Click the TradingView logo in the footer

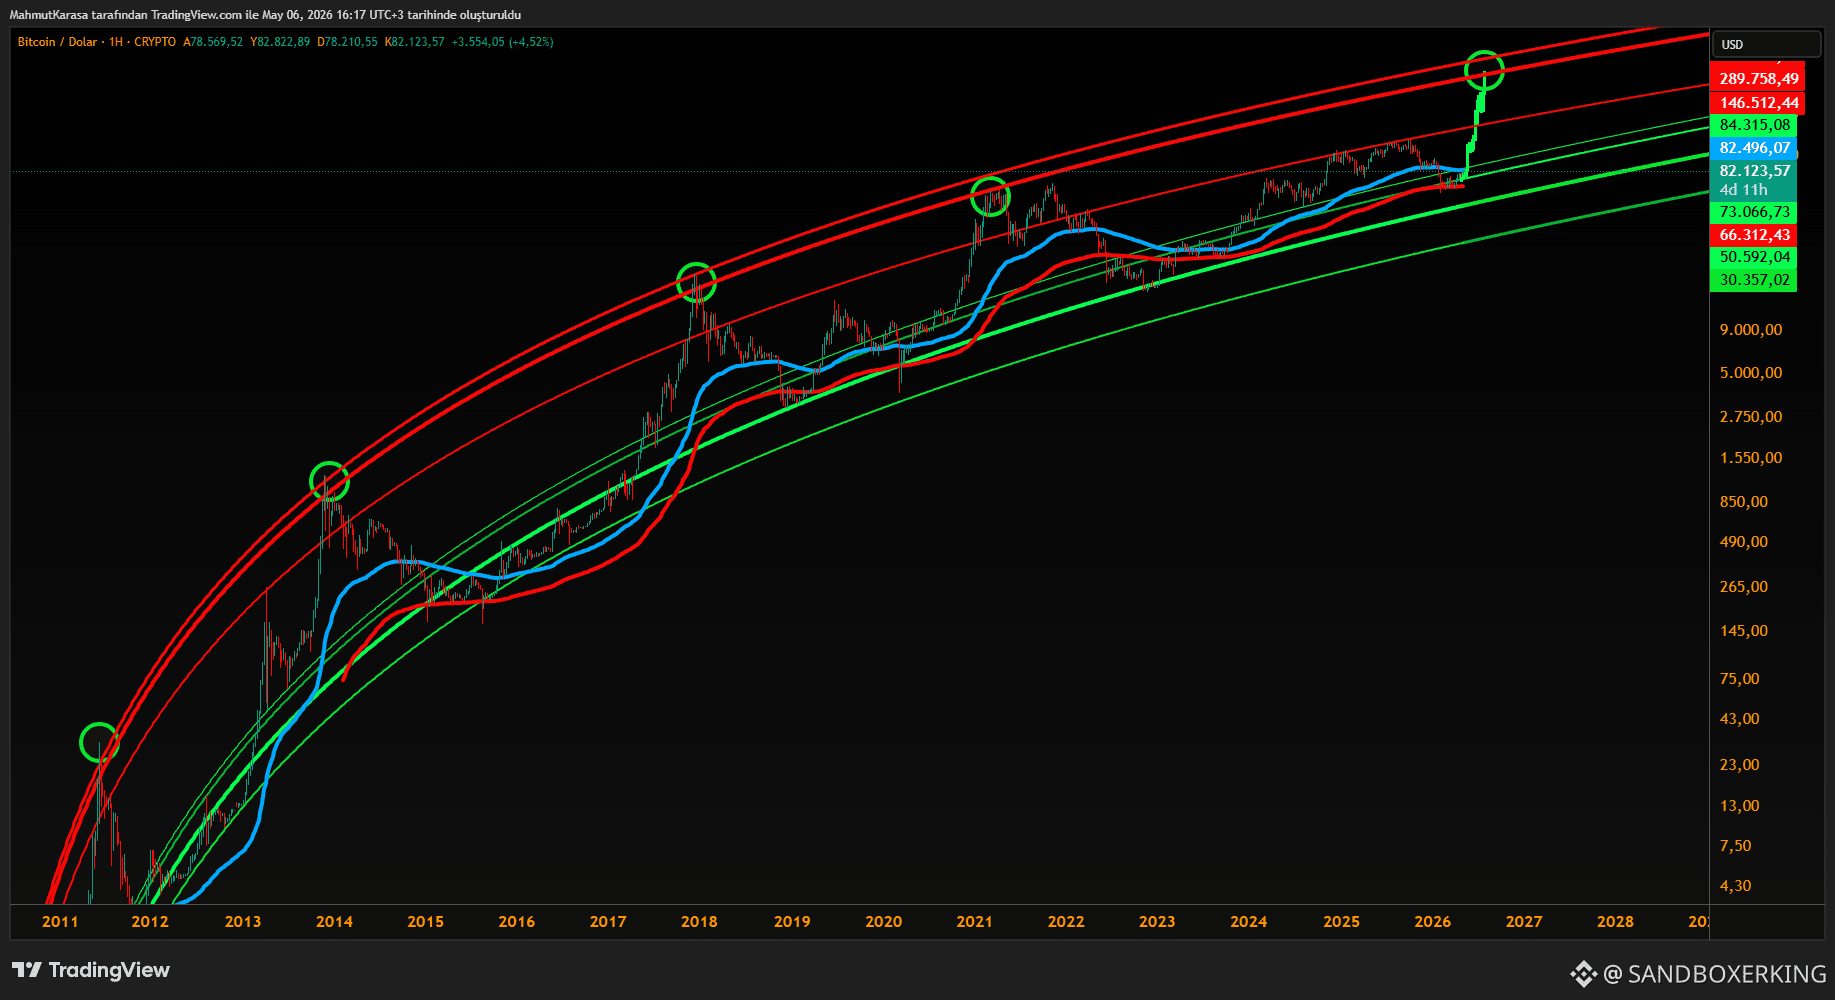[91, 970]
